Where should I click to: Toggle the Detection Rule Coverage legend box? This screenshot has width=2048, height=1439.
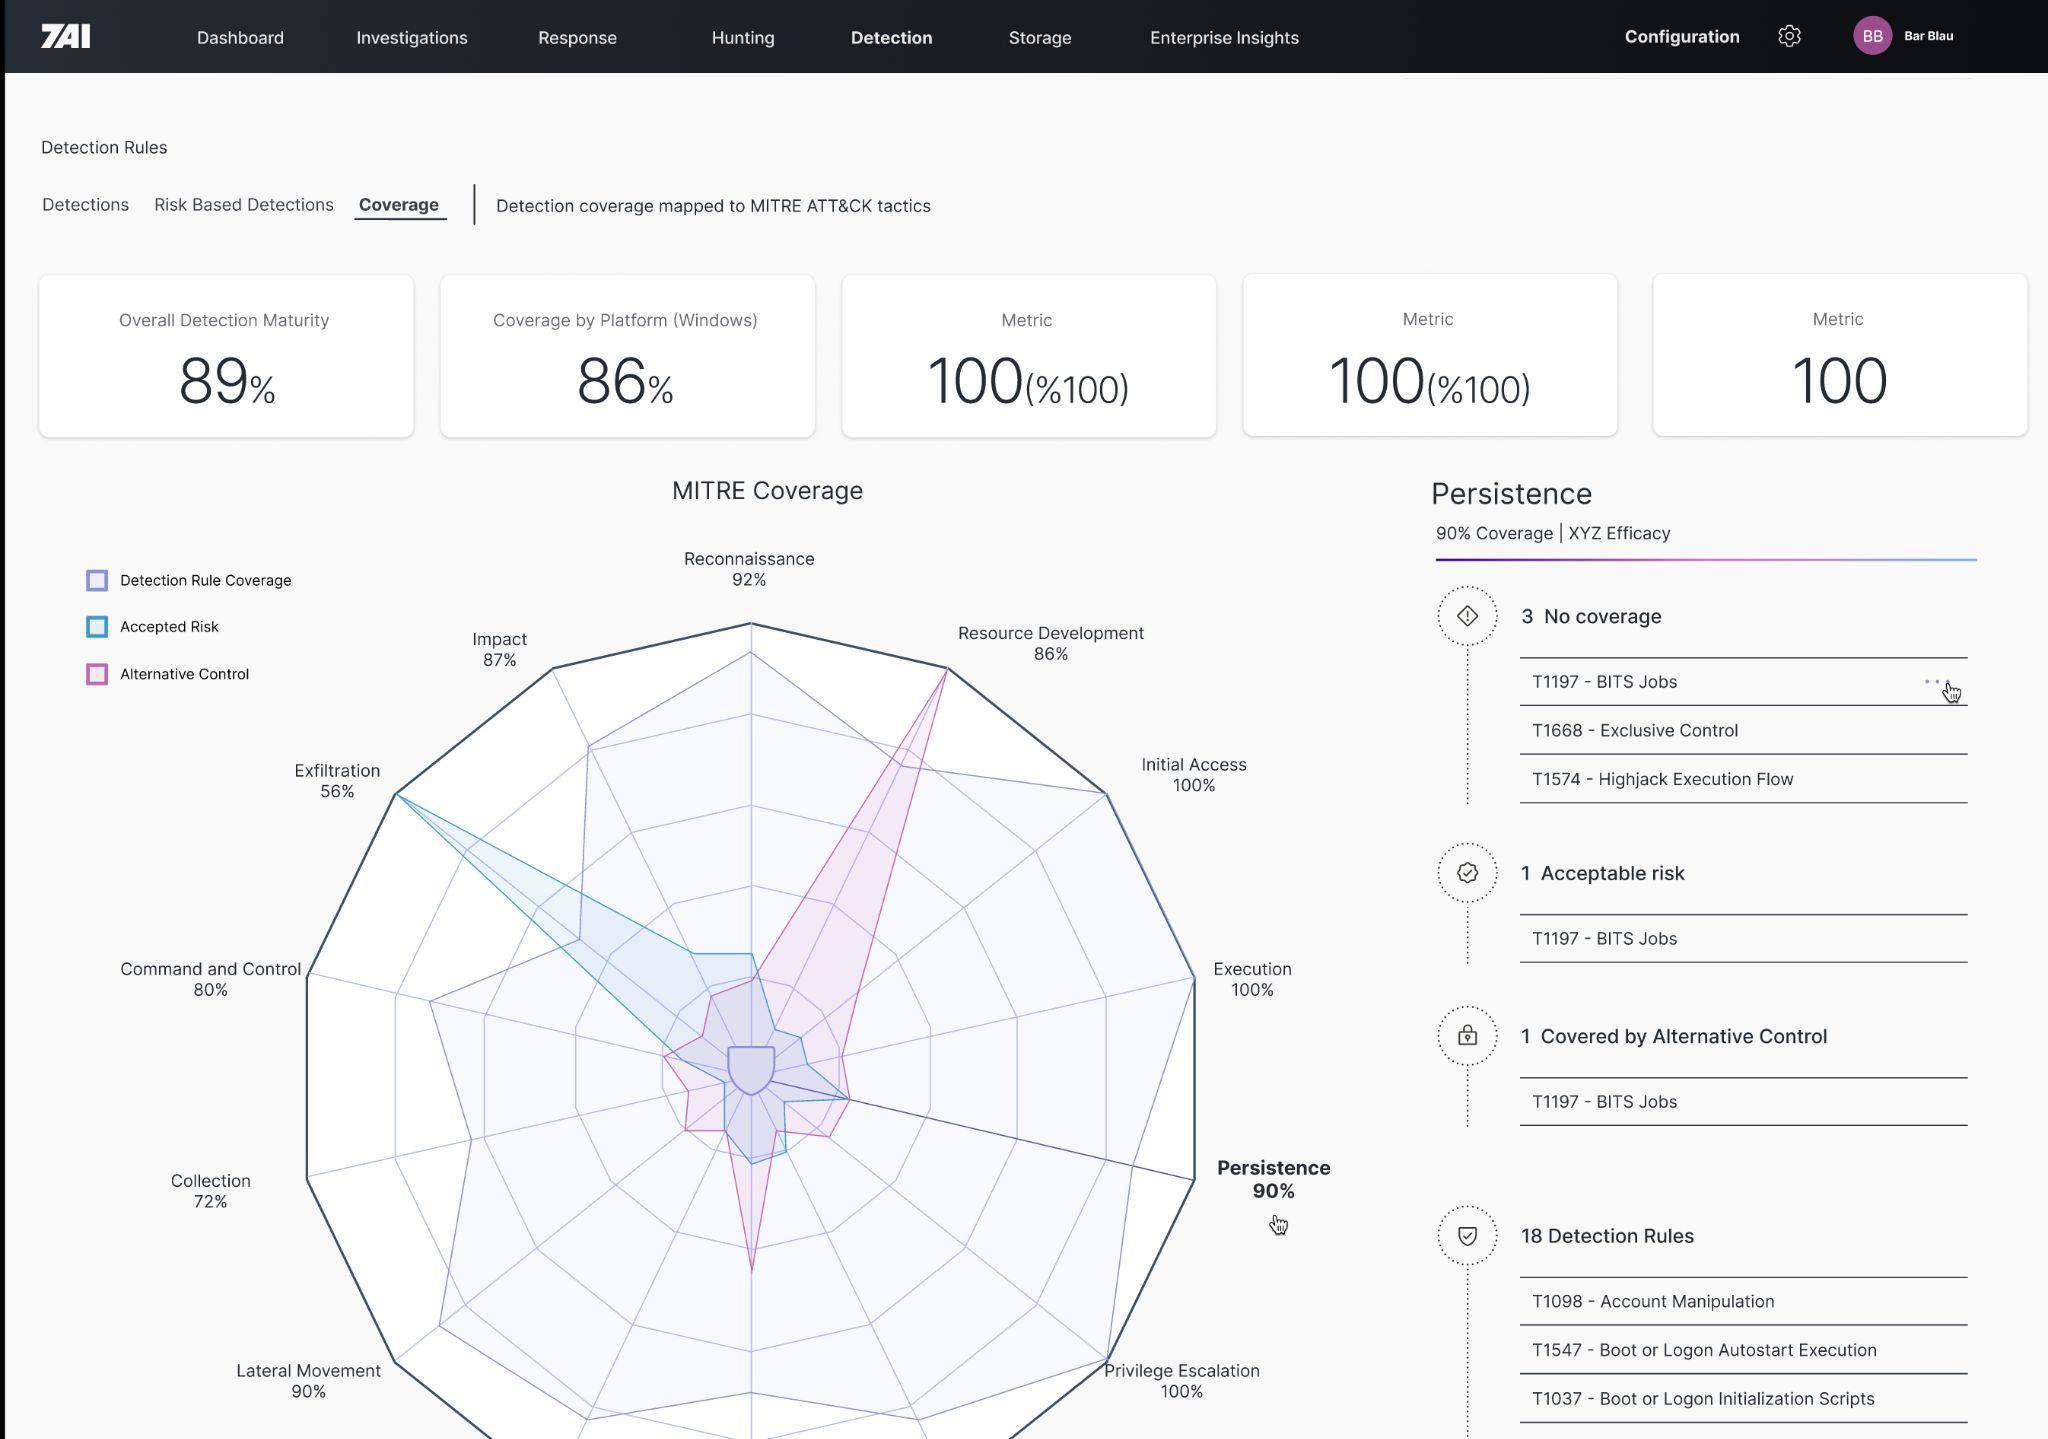[x=97, y=580]
